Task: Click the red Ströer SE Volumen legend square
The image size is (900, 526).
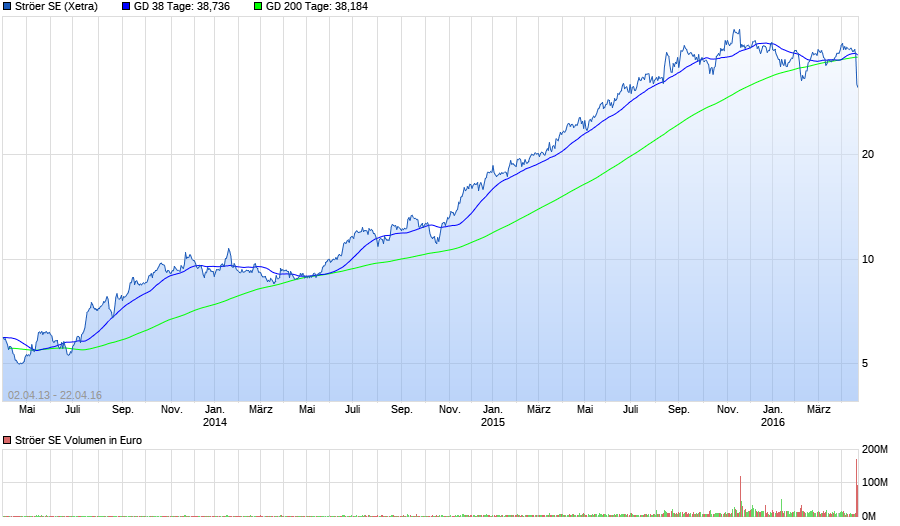Action: pyautogui.click(x=7, y=440)
